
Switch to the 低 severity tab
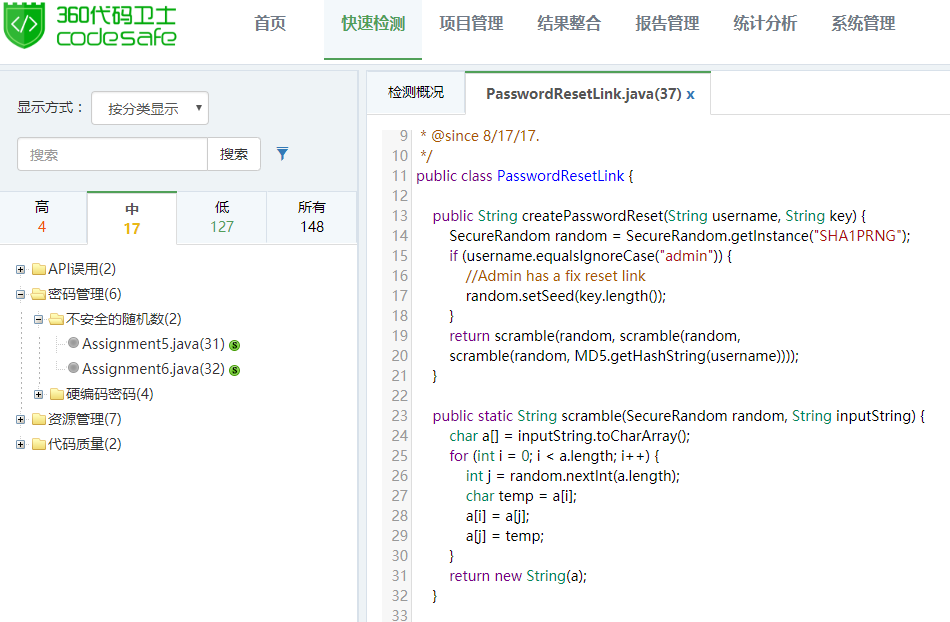tap(222, 217)
